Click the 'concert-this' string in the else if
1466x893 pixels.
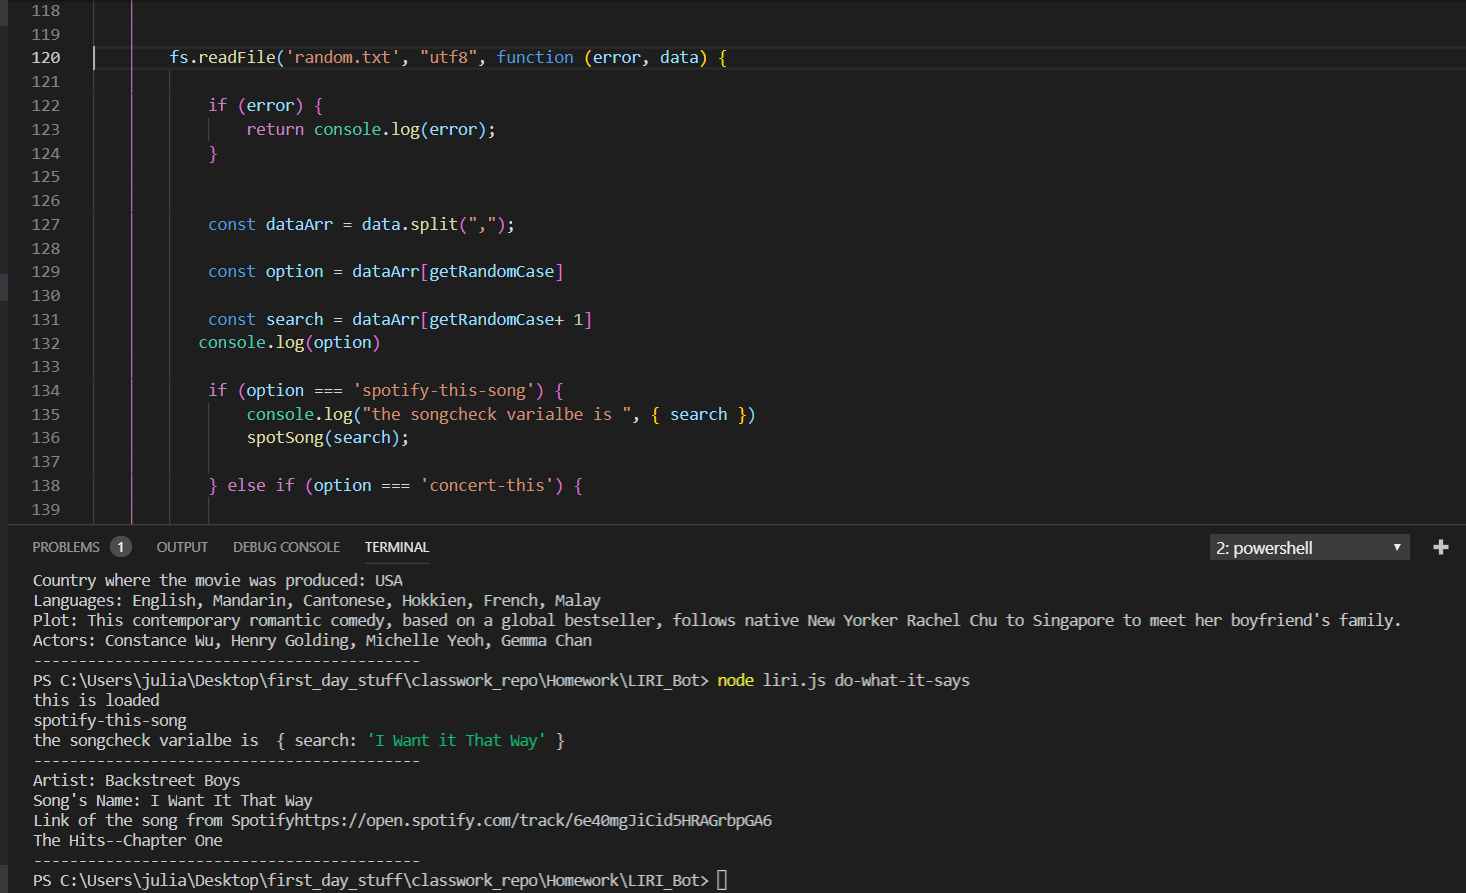pyautogui.click(x=487, y=486)
